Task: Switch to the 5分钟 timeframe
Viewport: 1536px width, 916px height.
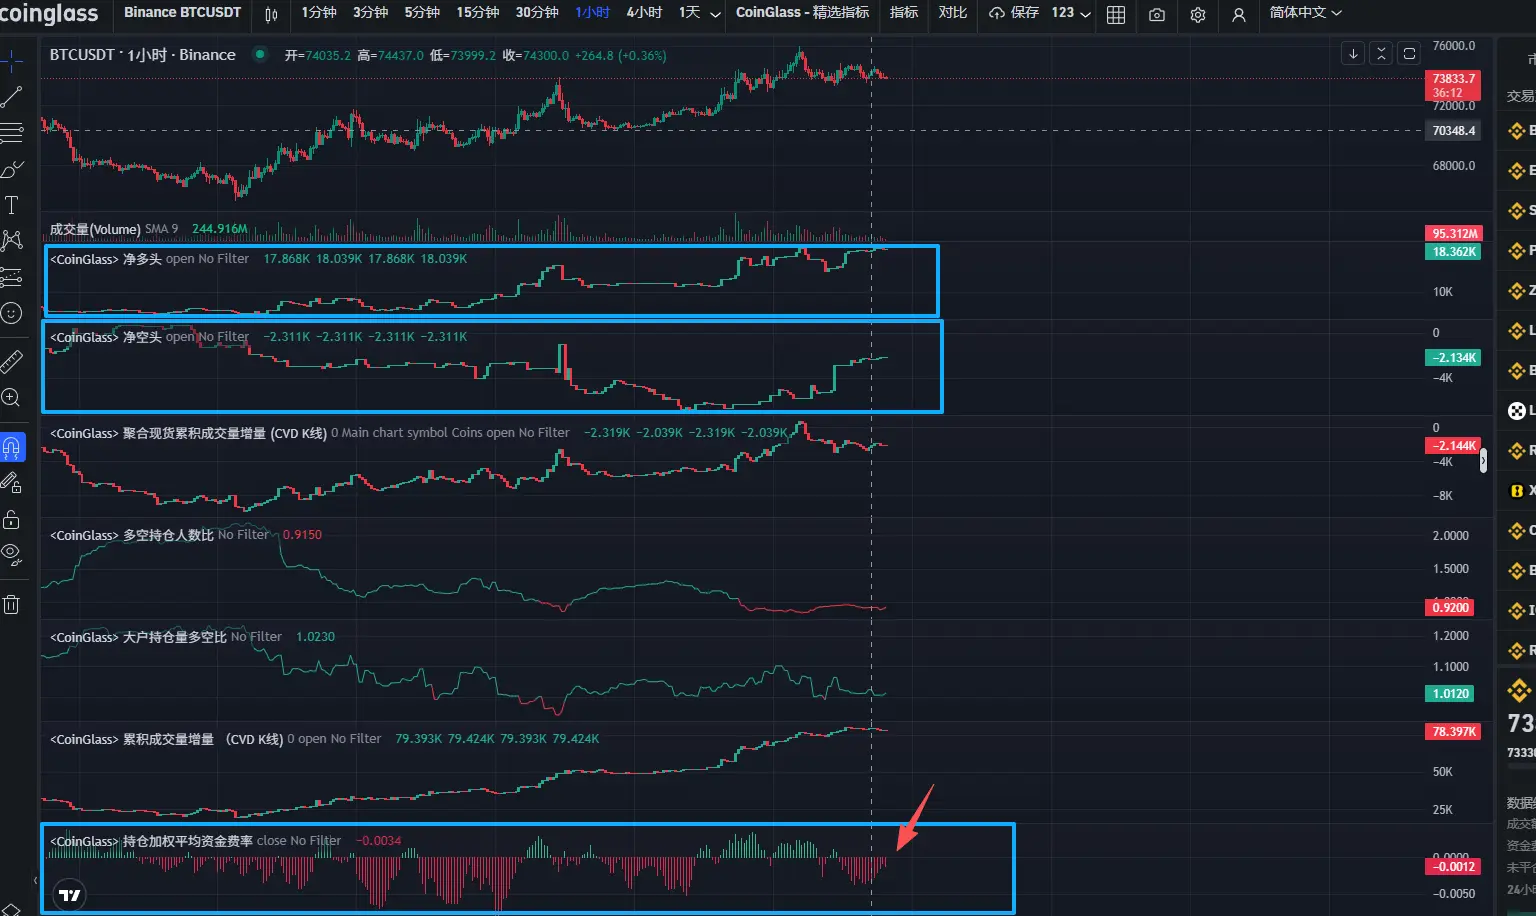Action: point(422,13)
